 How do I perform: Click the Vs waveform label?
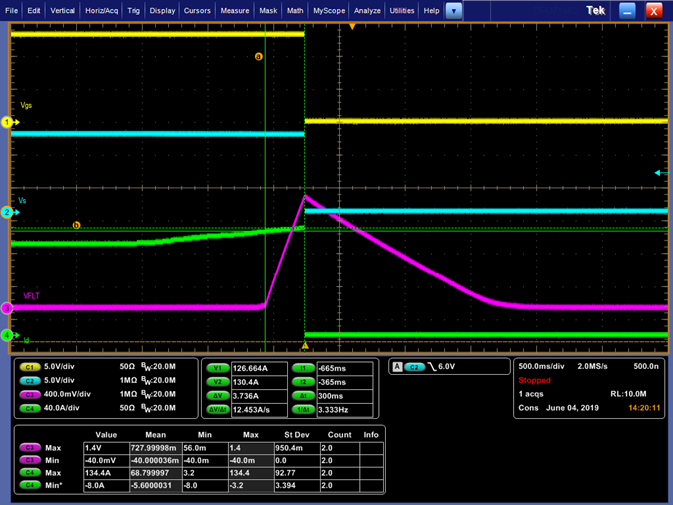click(x=22, y=200)
